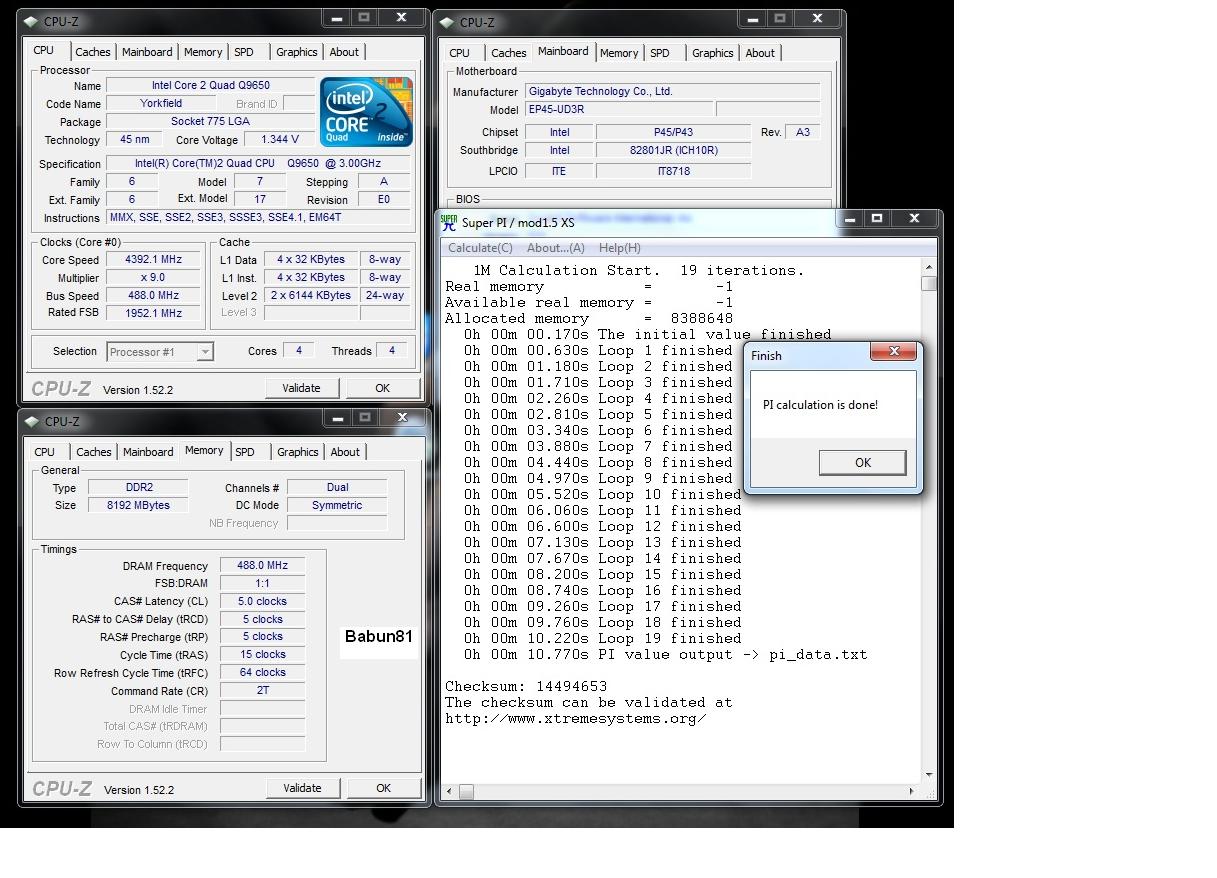
Task: Click the Intel Core 2 Quad Q9650 name
Action: 210,85
